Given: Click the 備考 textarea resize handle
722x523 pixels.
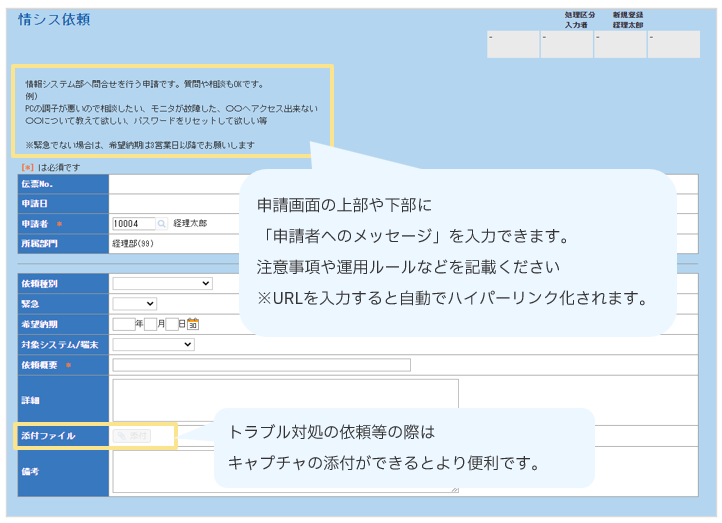Looking at the screenshot, I should click(455, 490).
